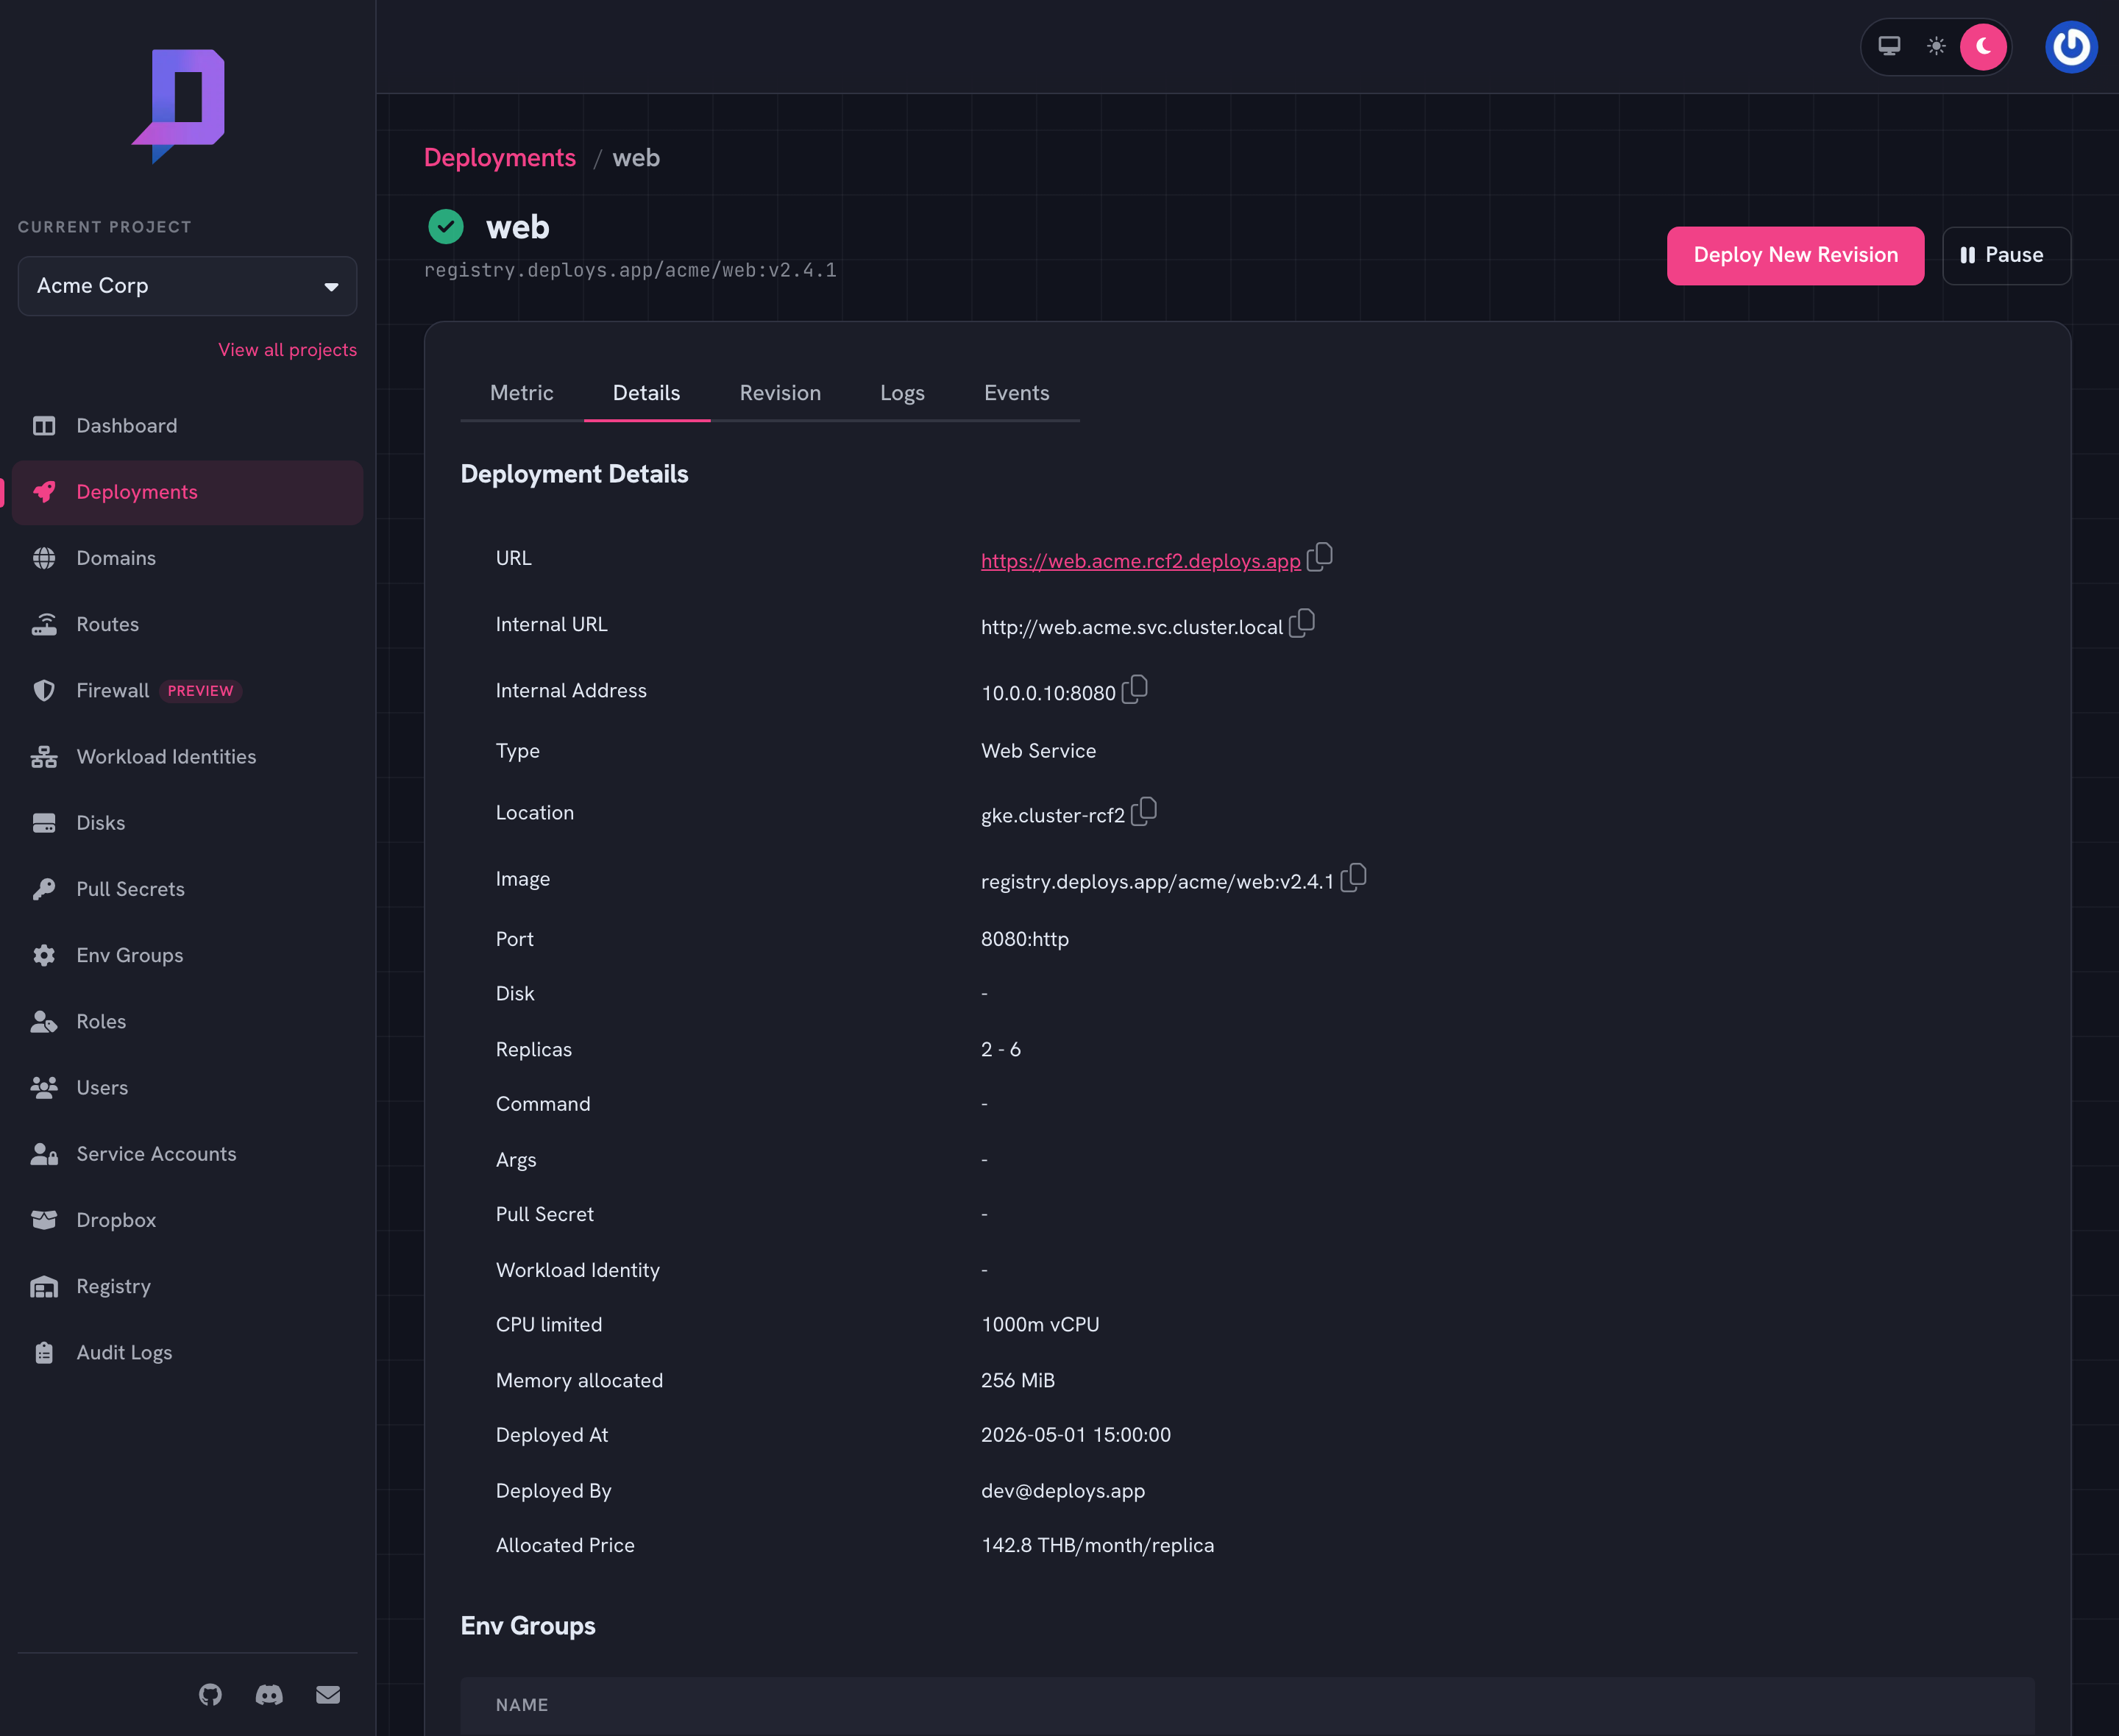Switch theme to light mode
Viewport: 2119px width, 1736px height.
pyautogui.click(x=1936, y=46)
